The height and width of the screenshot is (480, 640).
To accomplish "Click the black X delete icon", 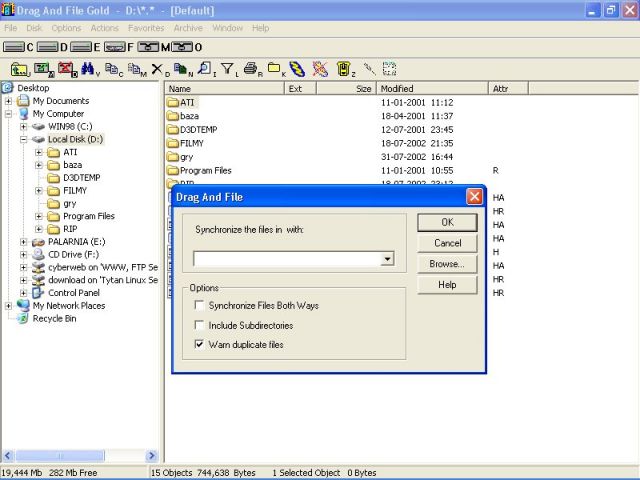I will (x=158, y=69).
